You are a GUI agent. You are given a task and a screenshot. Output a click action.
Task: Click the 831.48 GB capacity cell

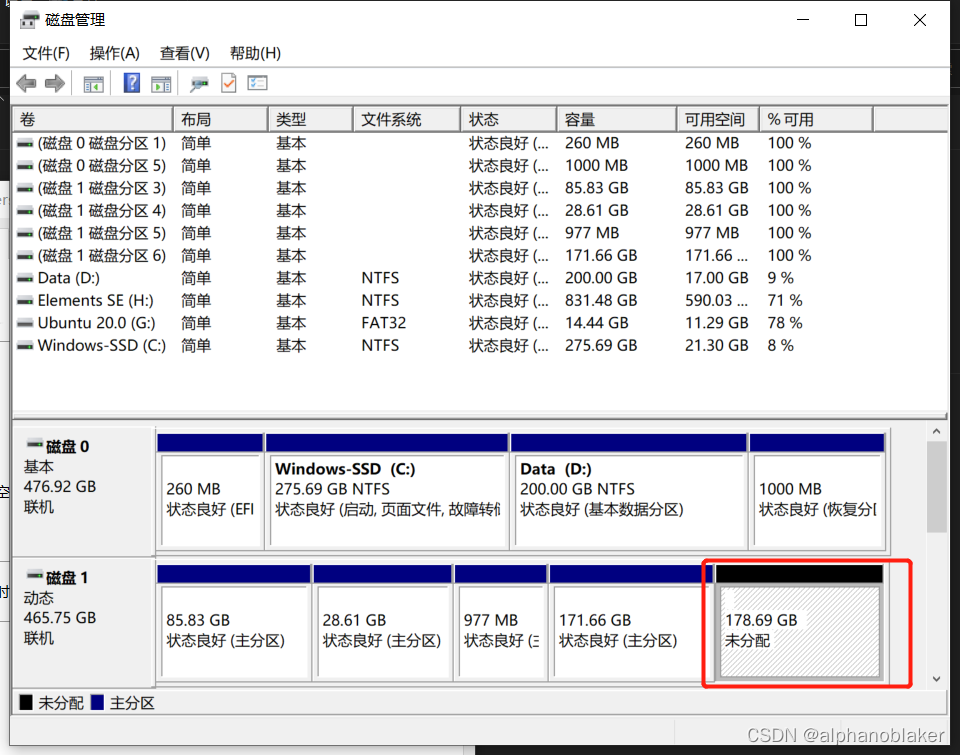pyautogui.click(x=601, y=301)
